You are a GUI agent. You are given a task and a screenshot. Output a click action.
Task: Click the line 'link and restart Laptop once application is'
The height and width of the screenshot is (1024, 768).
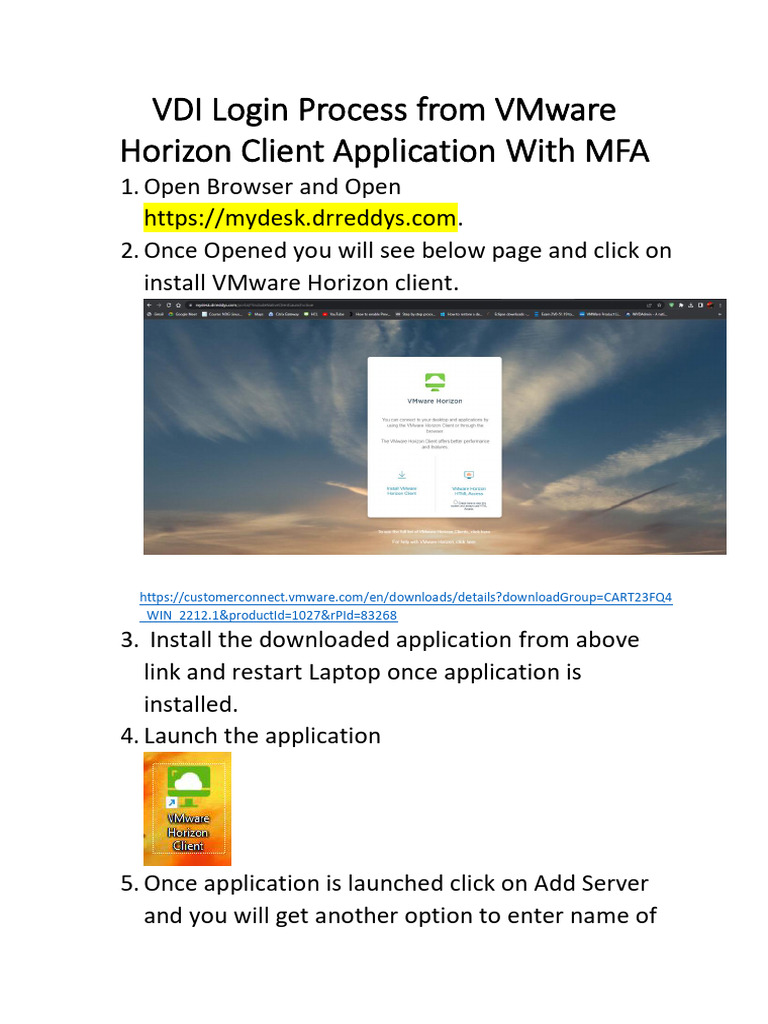(x=362, y=672)
